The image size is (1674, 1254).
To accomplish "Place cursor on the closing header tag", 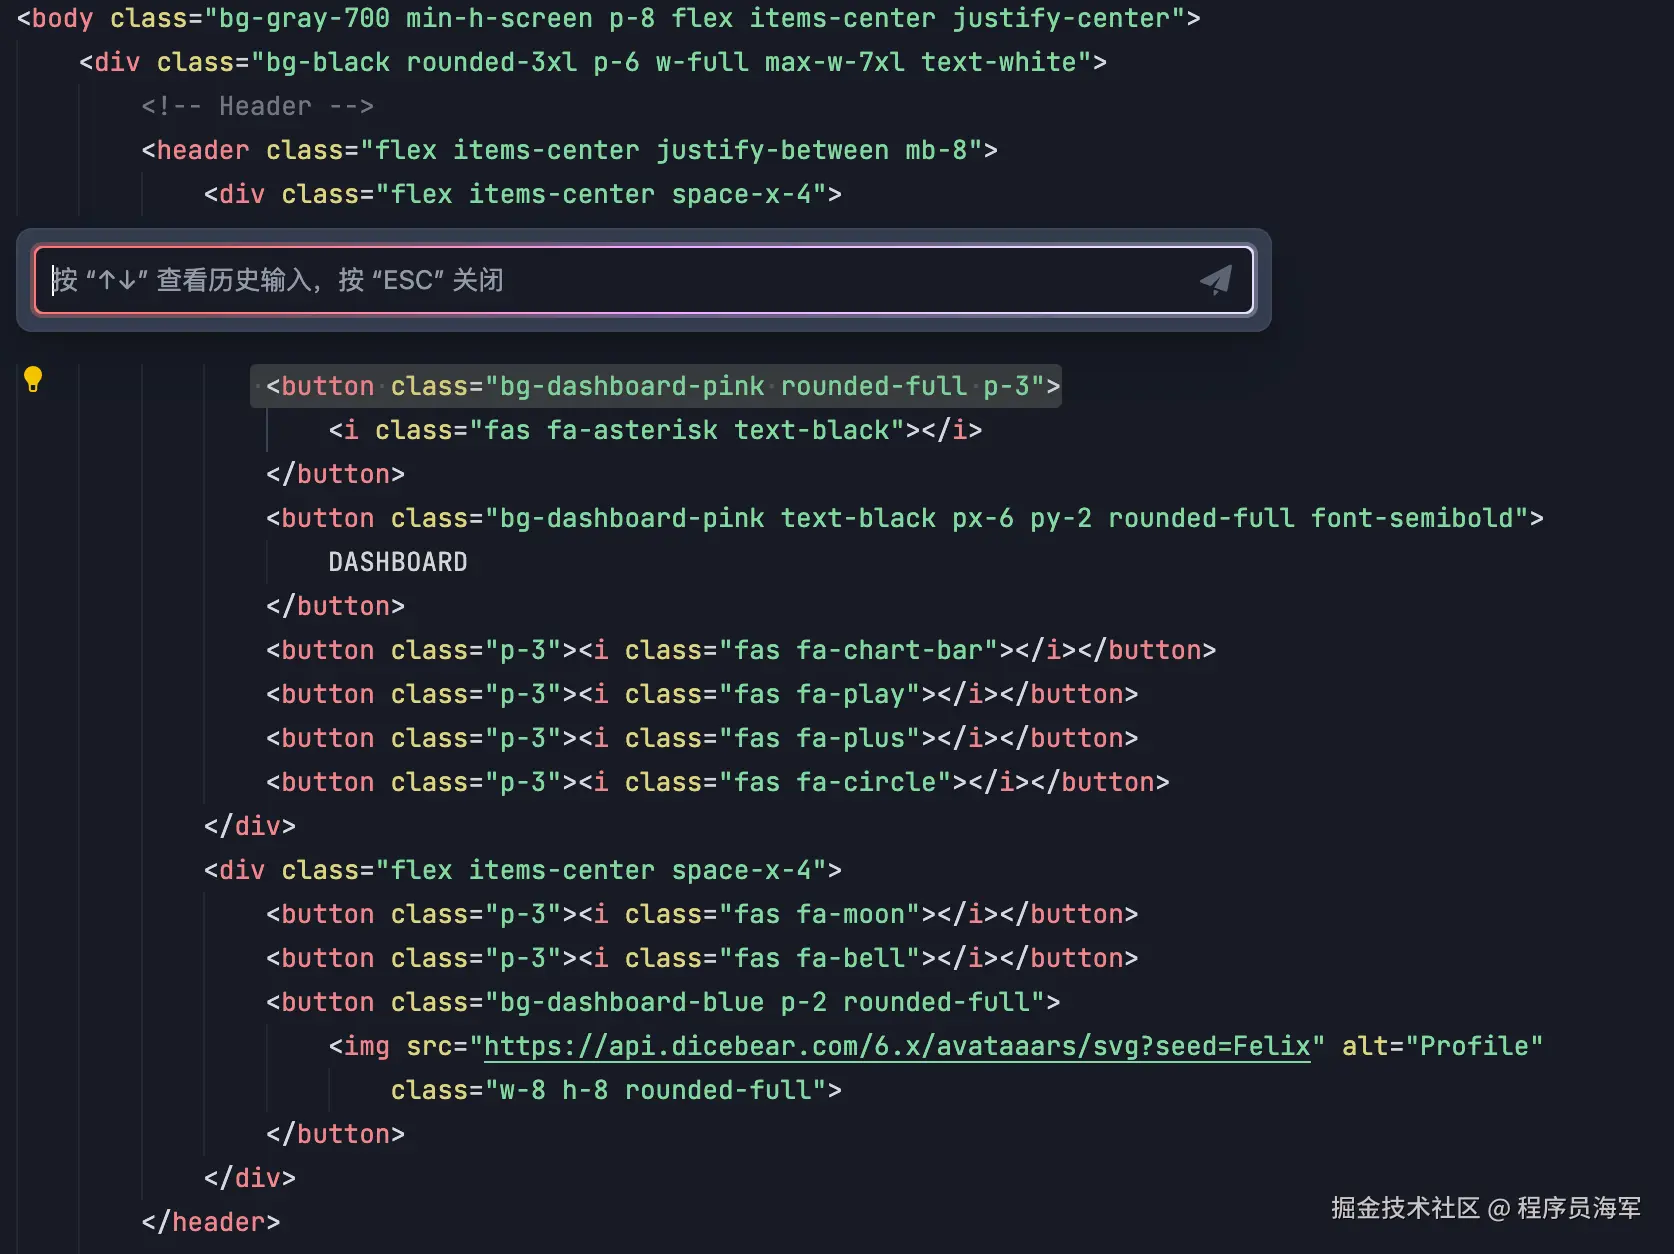I will (211, 1222).
